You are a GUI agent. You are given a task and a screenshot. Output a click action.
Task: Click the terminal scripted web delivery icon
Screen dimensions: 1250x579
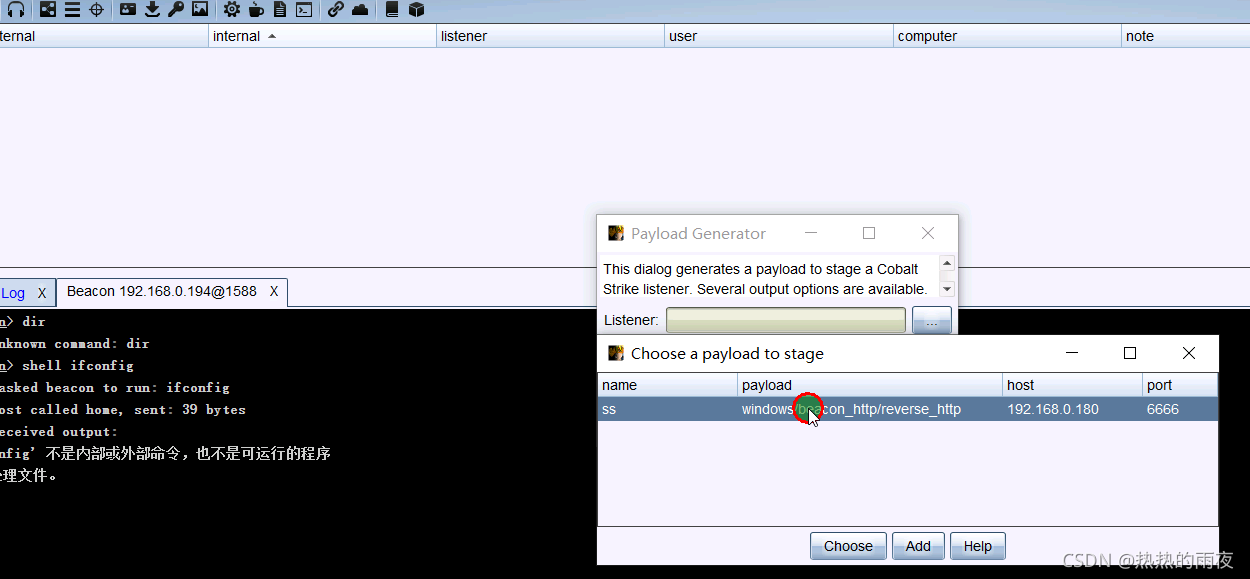click(304, 10)
